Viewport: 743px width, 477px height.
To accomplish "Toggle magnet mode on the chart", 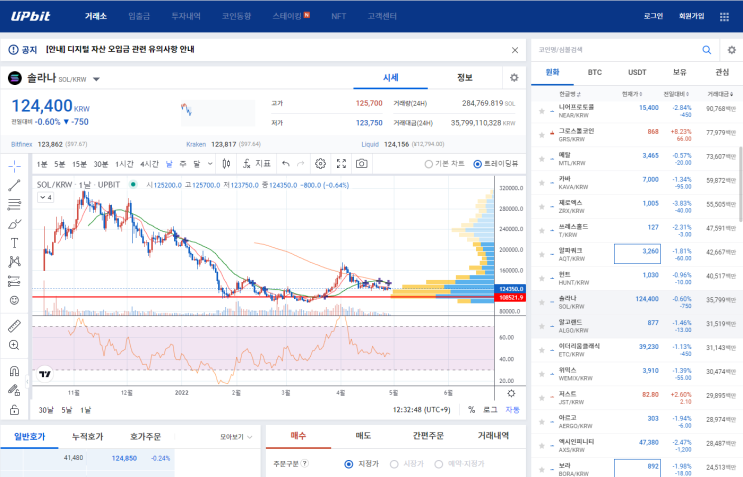I will click(x=14, y=371).
